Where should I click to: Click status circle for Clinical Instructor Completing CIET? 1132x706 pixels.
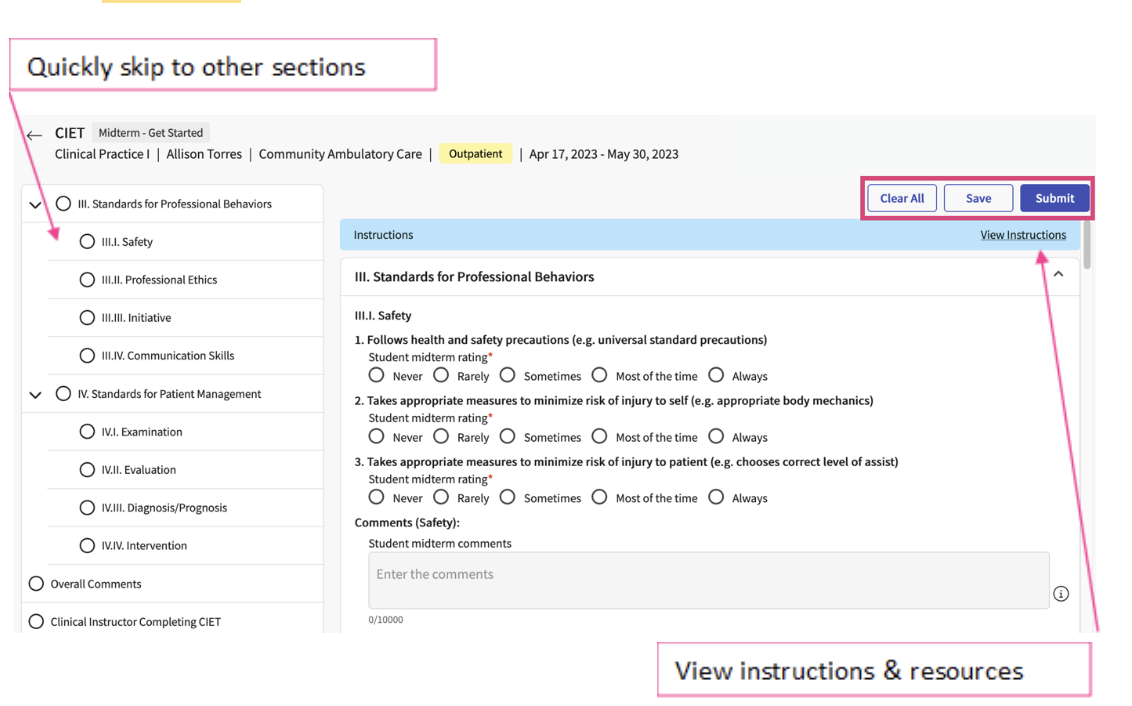coord(37,622)
